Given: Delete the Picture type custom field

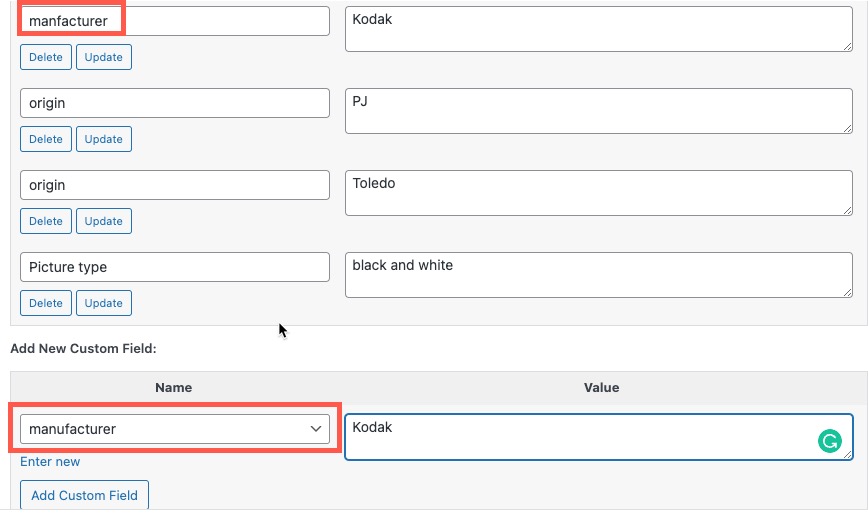Looking at the screenshot, I should 45,303.
